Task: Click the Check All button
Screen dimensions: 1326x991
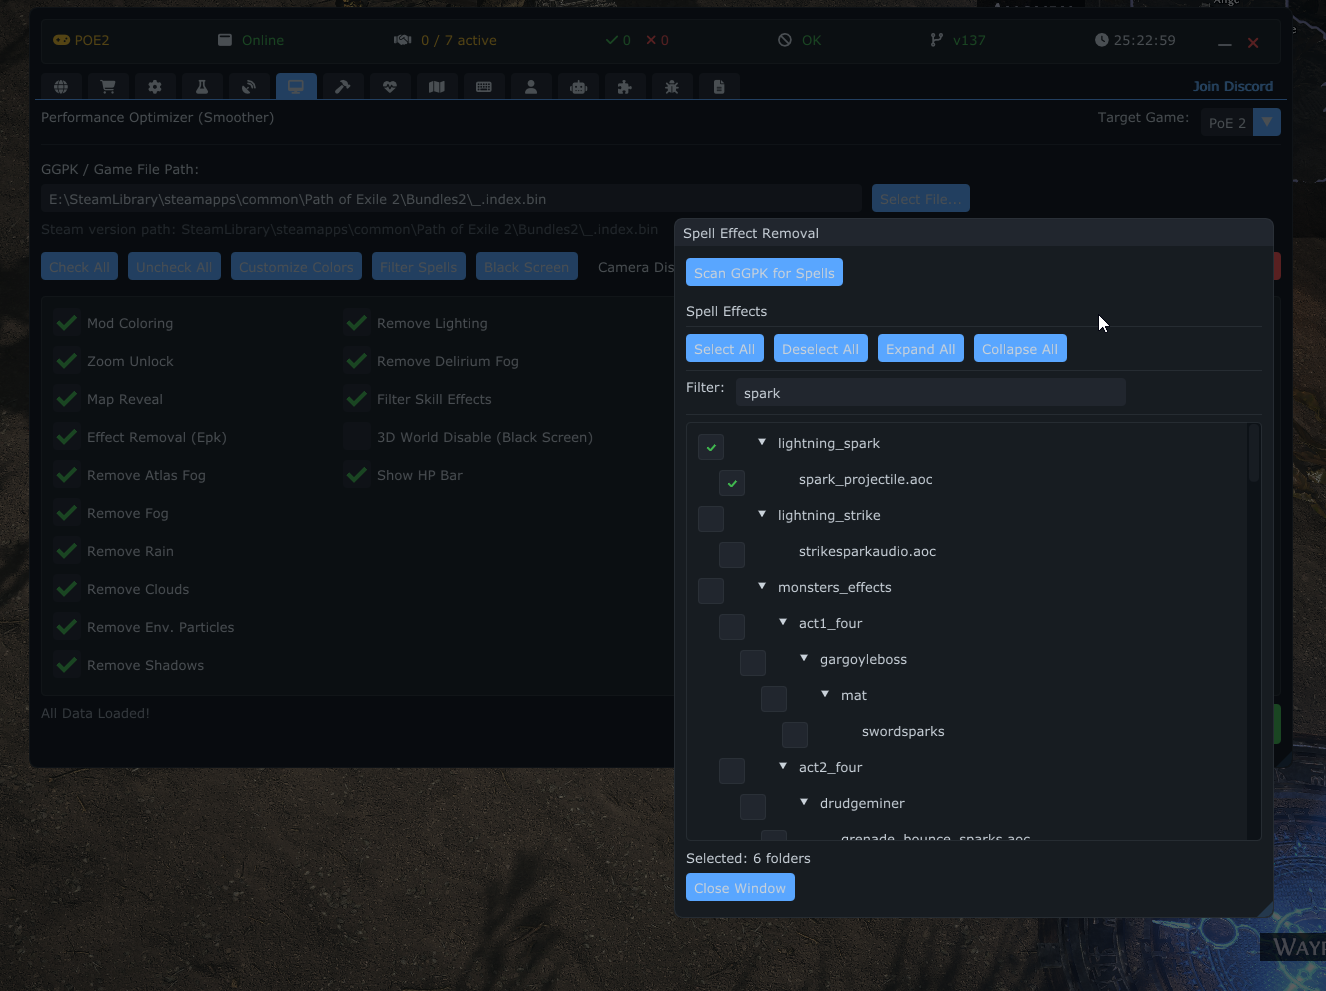Action: [x=80, y=266]
